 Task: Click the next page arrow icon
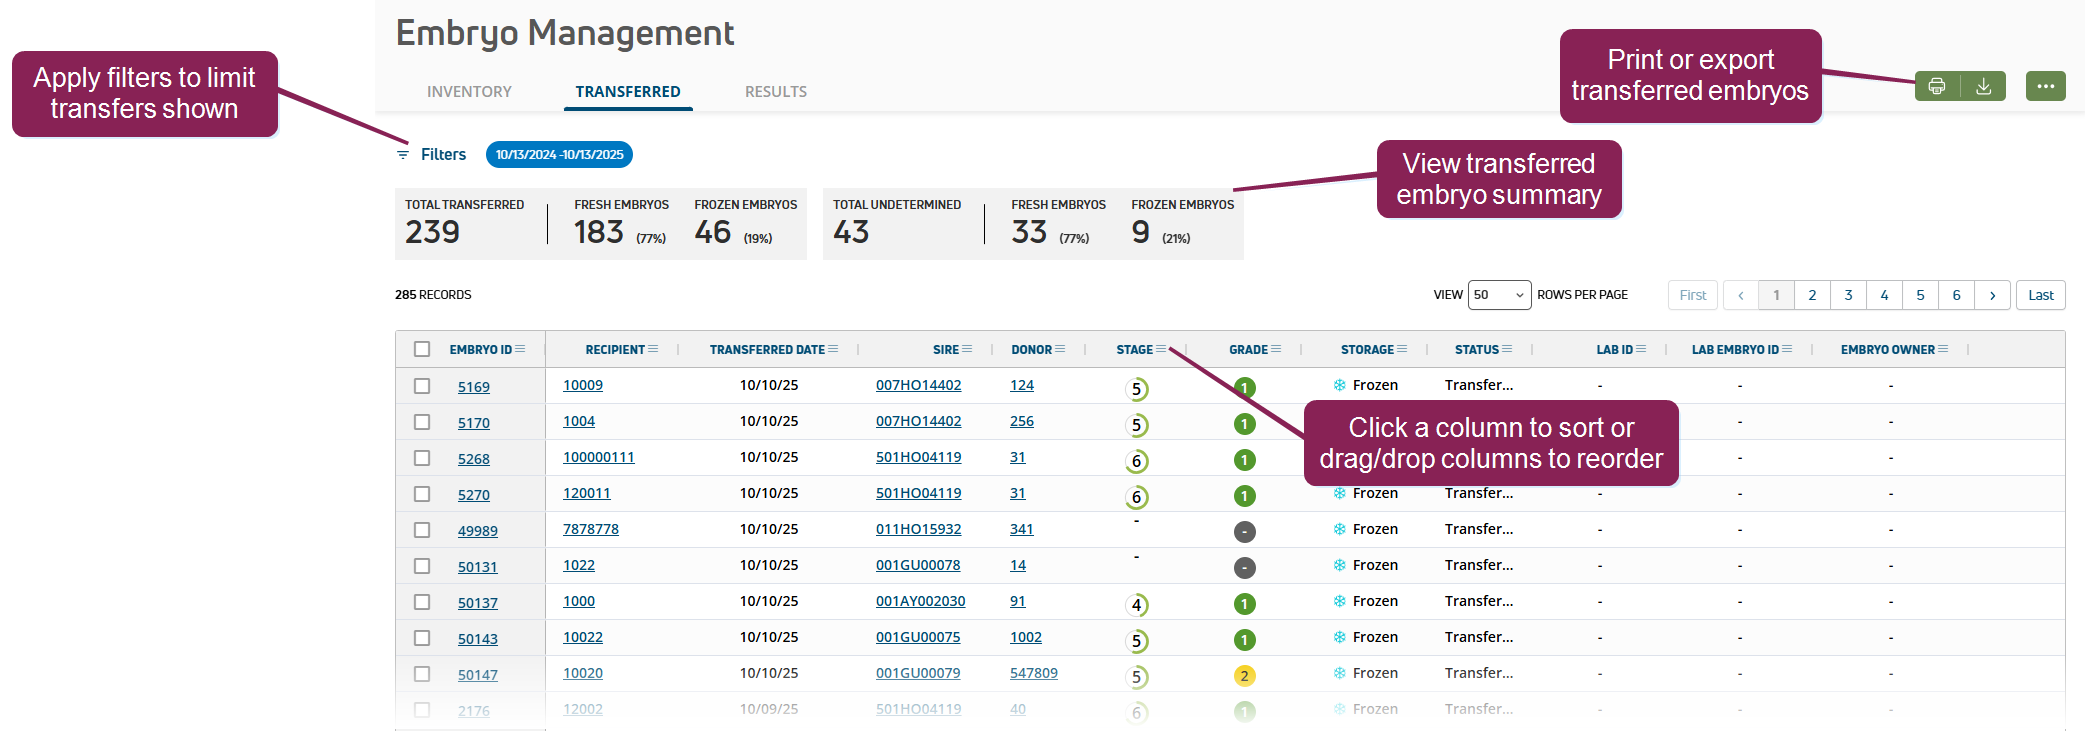[1992, 295]
